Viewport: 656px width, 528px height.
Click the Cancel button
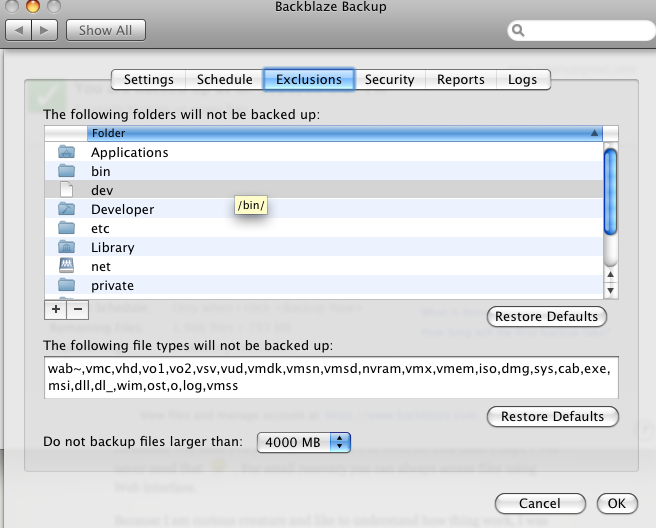tap(540, 503)
